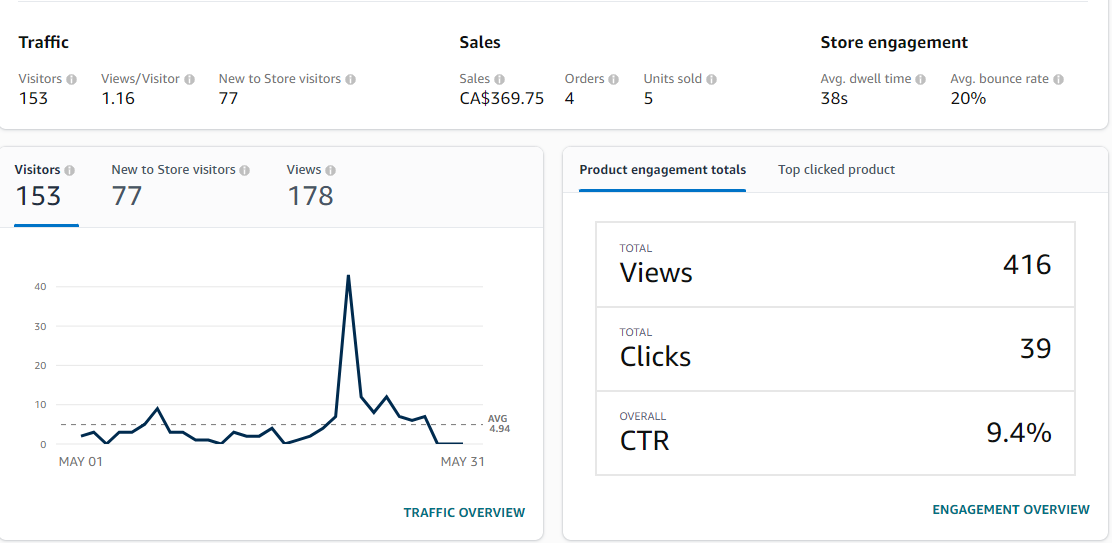This screenshot has width=1112, height=543.
Task: Switch chart to New to Store visitors tab
Action: click(181, 186)
